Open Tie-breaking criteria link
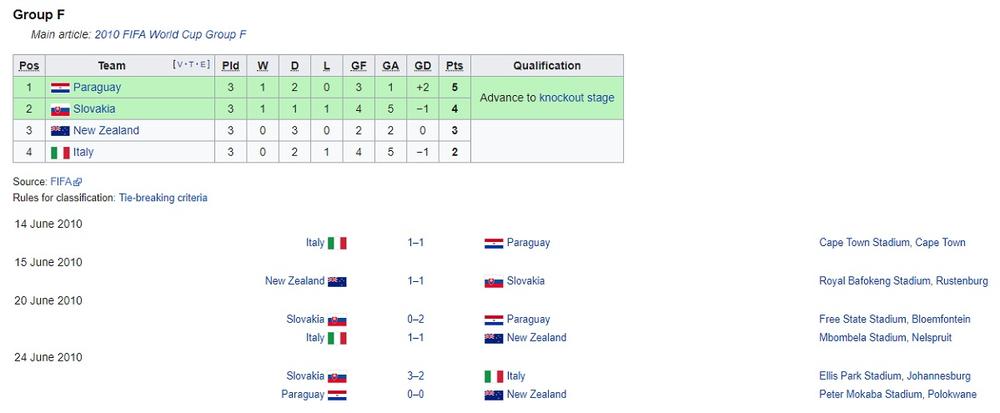Viewport: 1000px width, 413px height. pos(163,198)
